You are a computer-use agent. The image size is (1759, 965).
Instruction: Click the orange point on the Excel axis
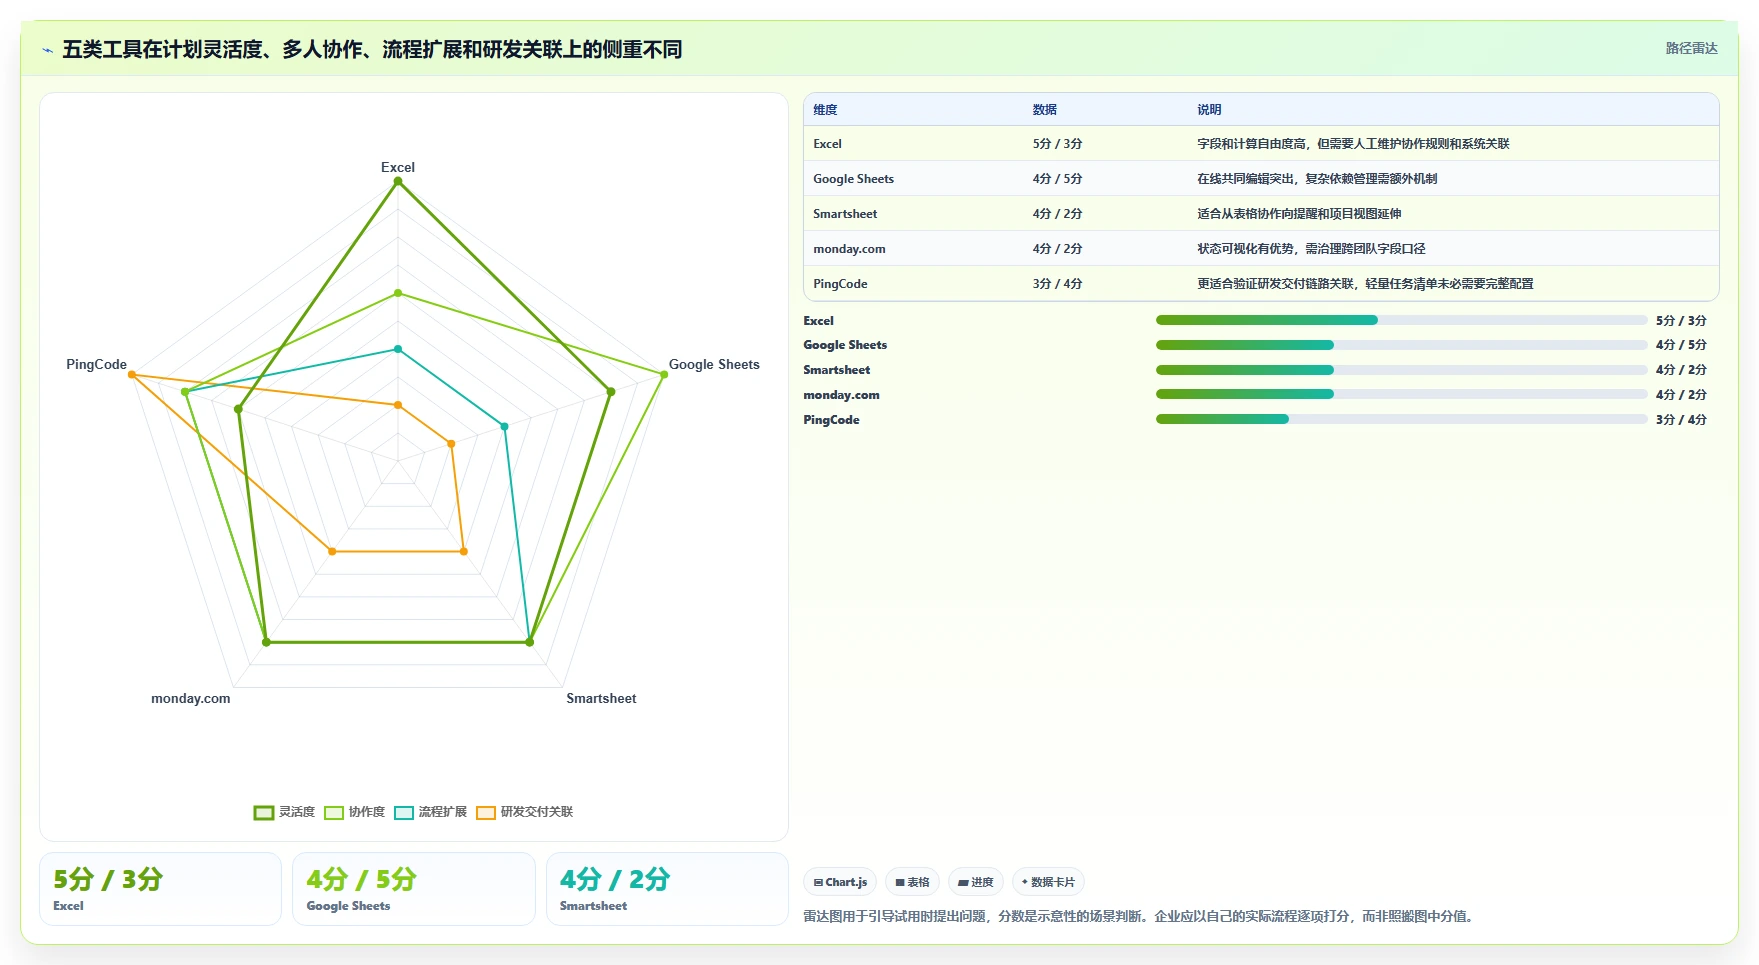coord(398,405)
